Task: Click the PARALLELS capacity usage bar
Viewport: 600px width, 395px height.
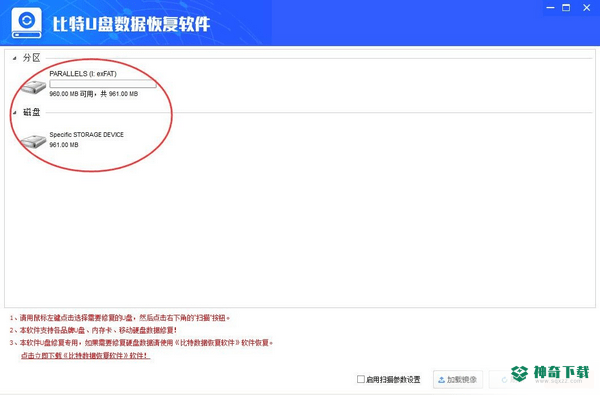Action: point(103,84)
